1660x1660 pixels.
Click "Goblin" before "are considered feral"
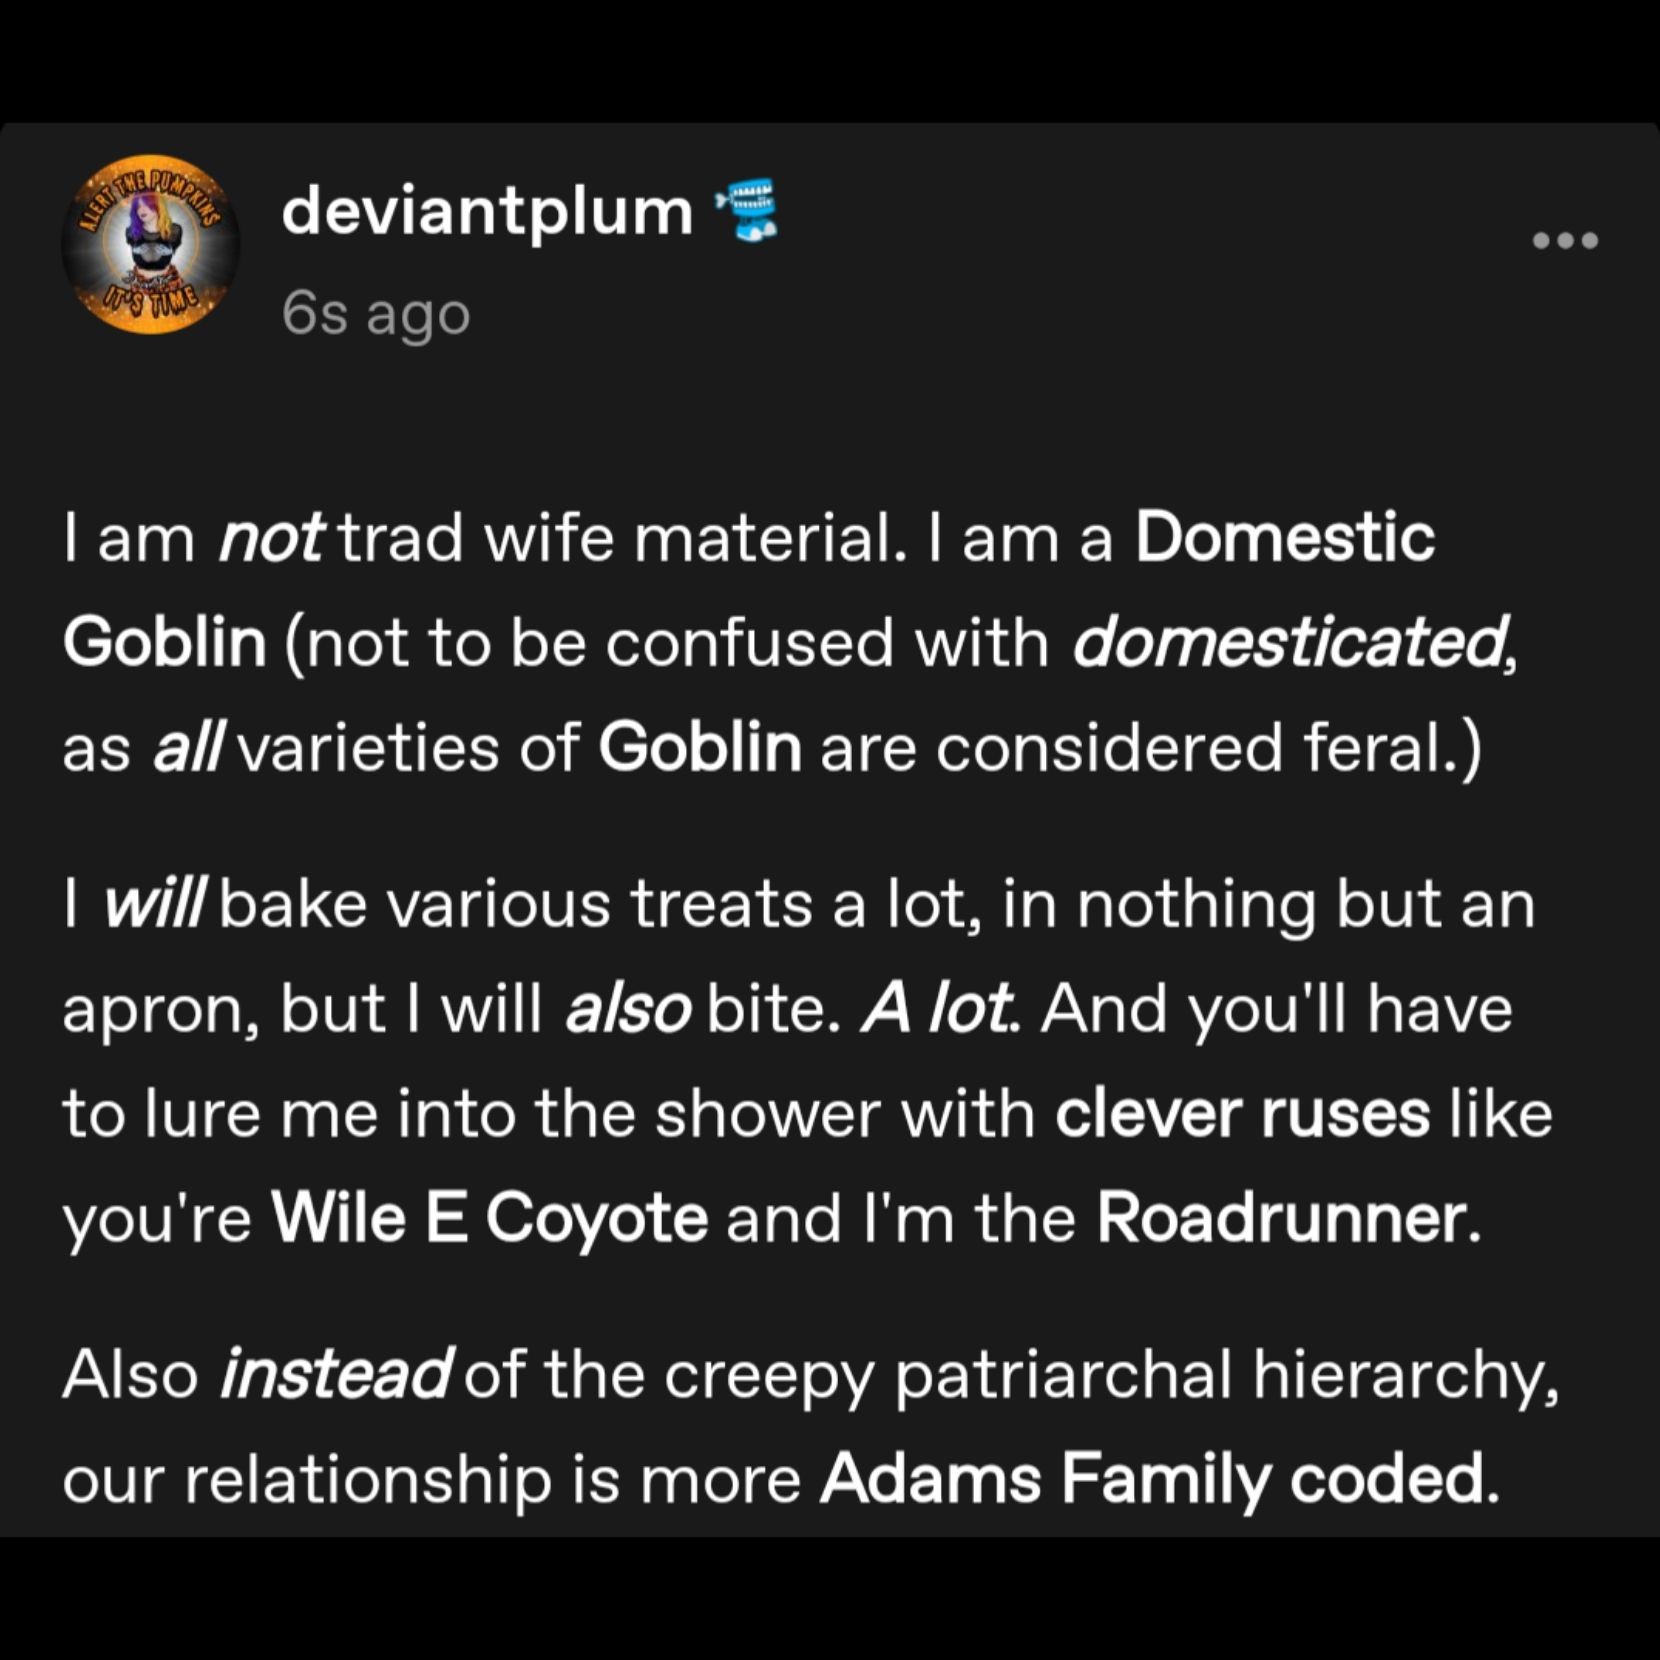[700, 748]
